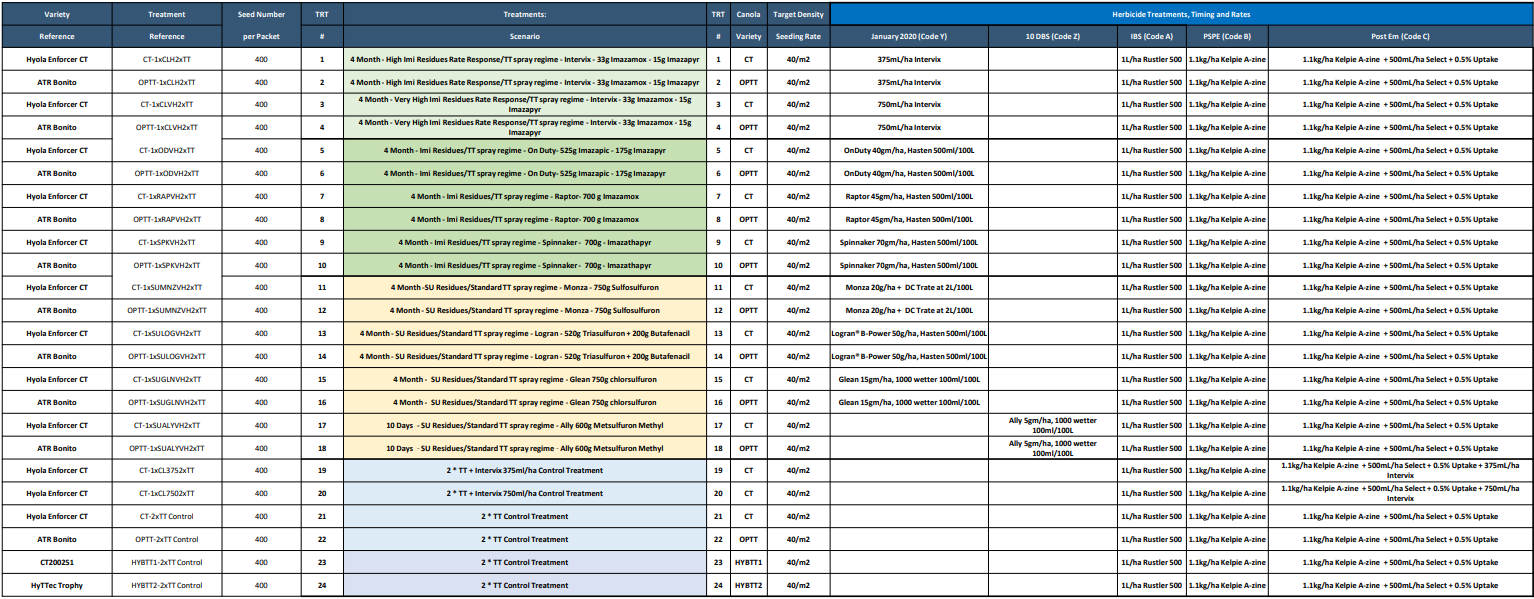
Task: Select canola variety cell 'HYBTT2'
Action: (x=748, y=585)
